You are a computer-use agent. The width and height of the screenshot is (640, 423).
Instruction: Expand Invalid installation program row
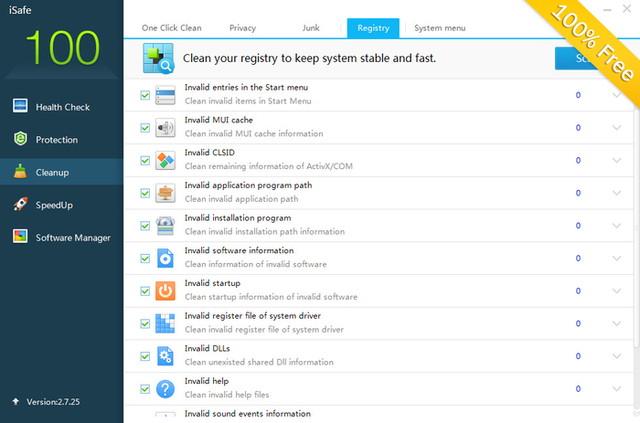pos(616,226)
